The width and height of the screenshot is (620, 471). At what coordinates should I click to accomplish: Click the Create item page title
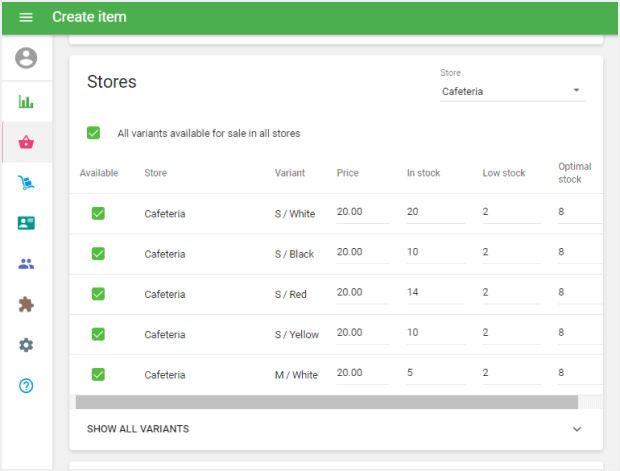coord(89,17)
